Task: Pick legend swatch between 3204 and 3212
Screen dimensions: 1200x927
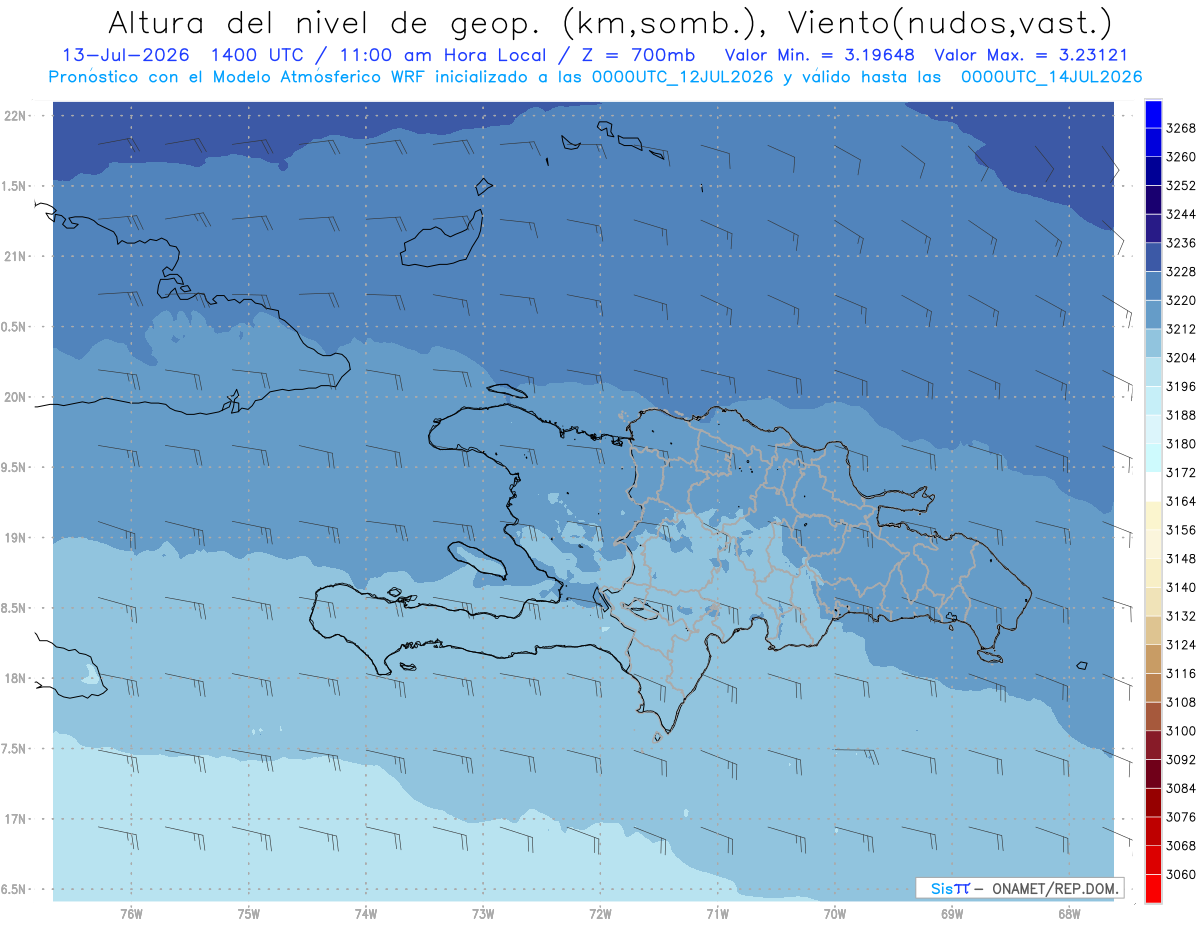Action: coord(1153,343)
